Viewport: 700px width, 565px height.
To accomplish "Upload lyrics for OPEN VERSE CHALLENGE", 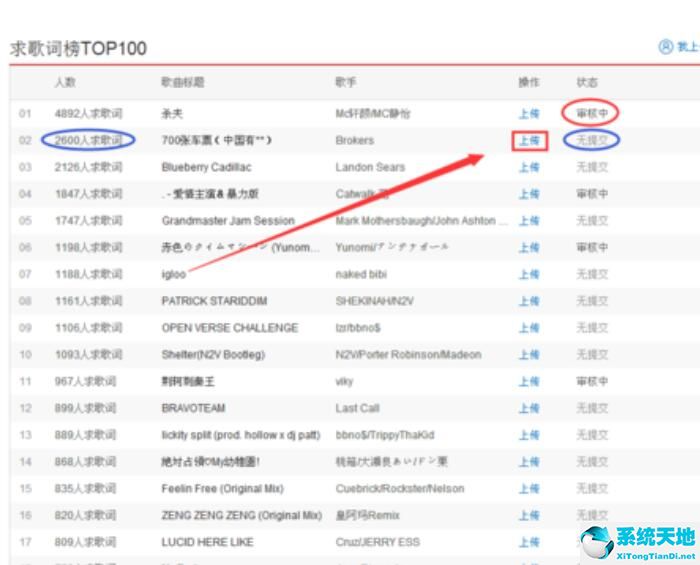I will coord(529,328).
